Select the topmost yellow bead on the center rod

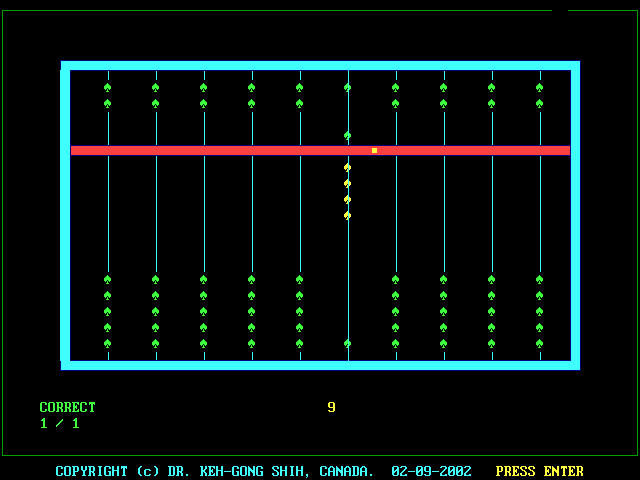347,168
